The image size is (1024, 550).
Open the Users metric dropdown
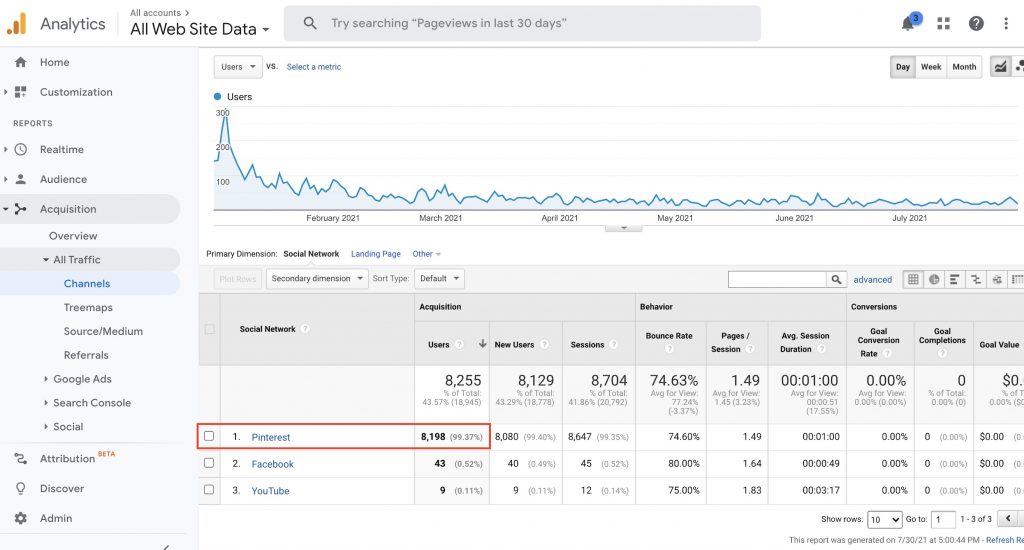(238, 67)
